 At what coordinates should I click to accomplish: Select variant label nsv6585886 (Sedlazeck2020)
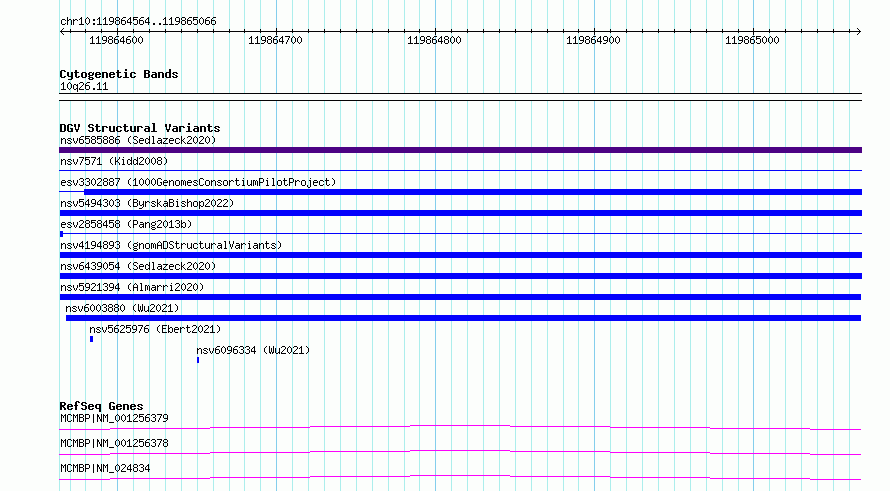(138, 140)
